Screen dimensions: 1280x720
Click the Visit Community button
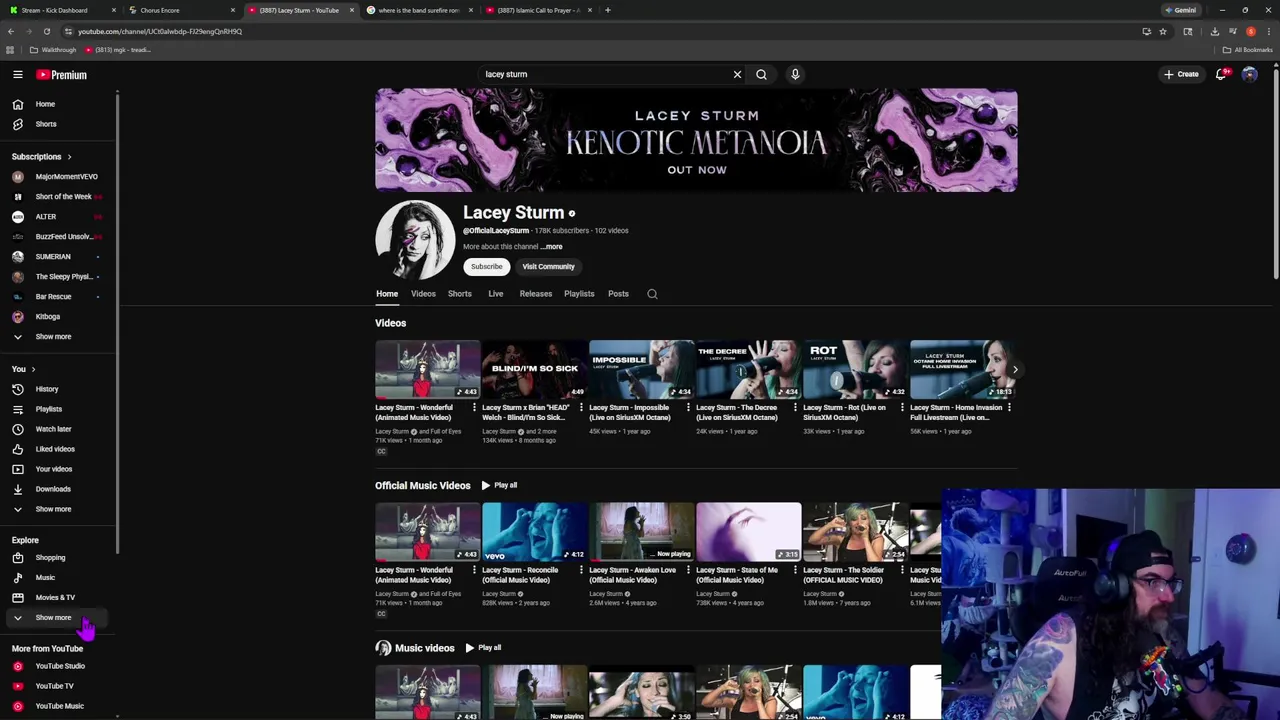548,267
